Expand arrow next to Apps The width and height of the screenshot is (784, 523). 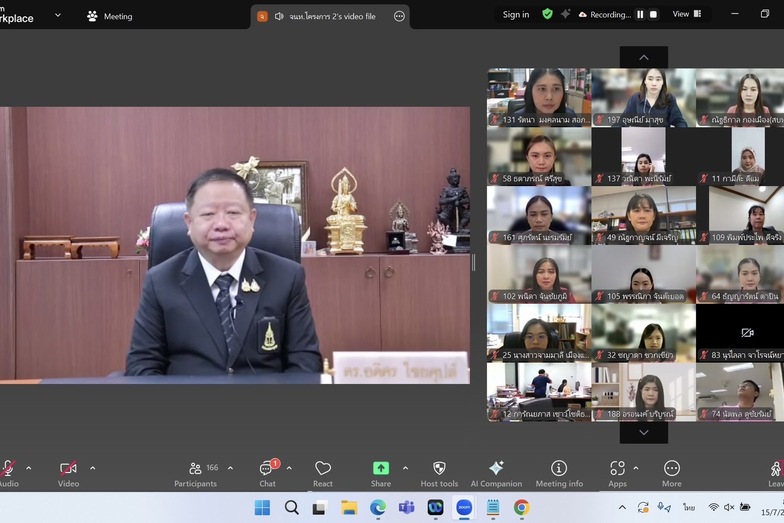pyautogui.click(x=636, y=468)
